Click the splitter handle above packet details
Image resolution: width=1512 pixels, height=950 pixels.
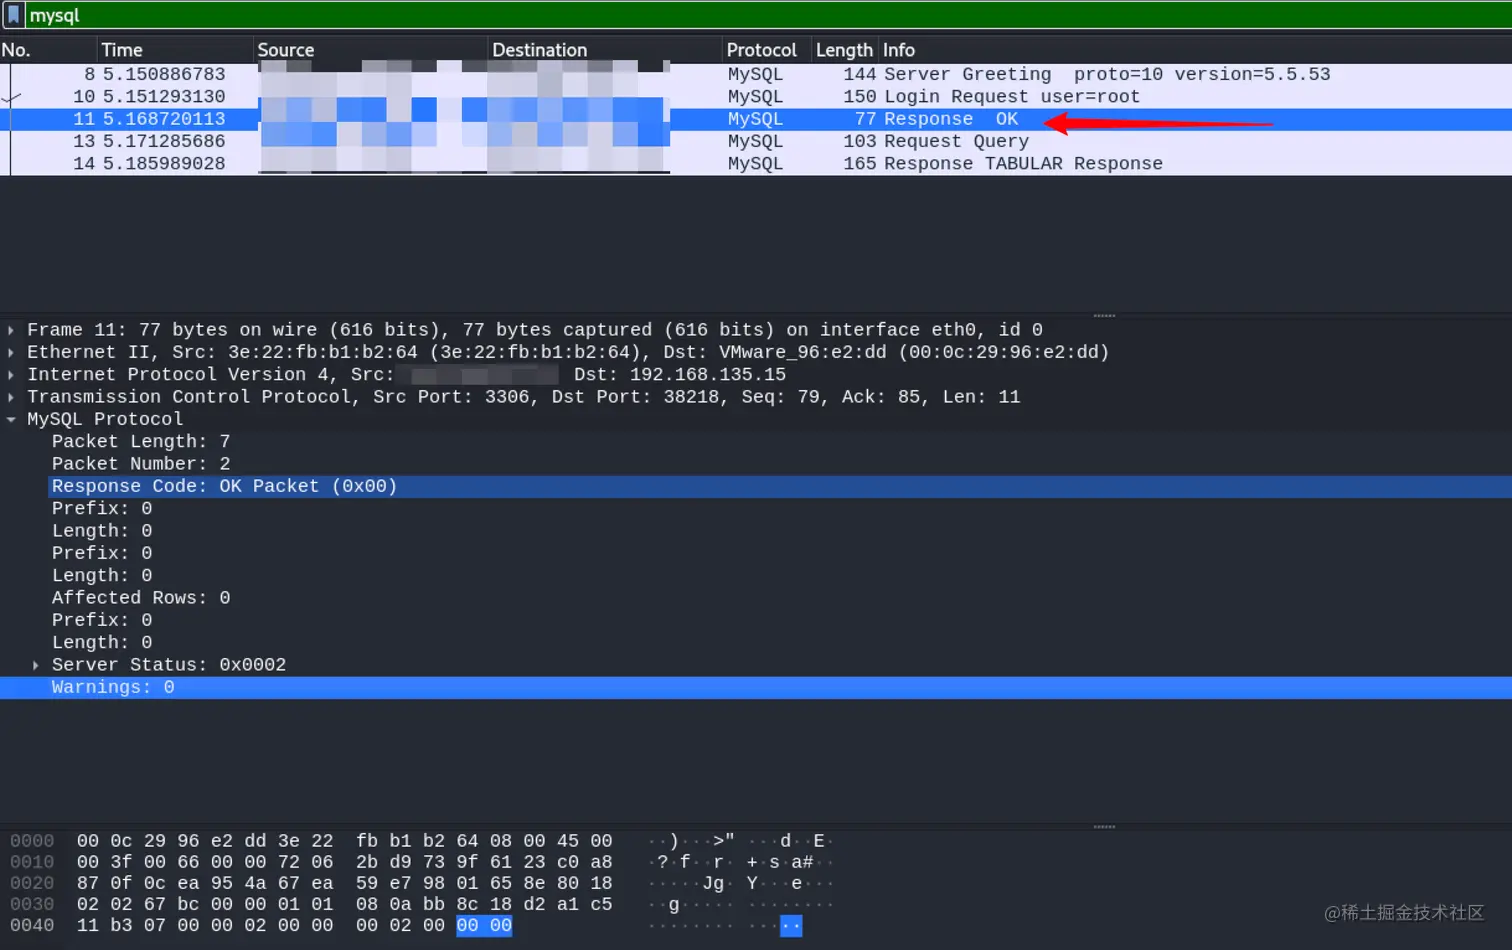(x=1104, y=316)
